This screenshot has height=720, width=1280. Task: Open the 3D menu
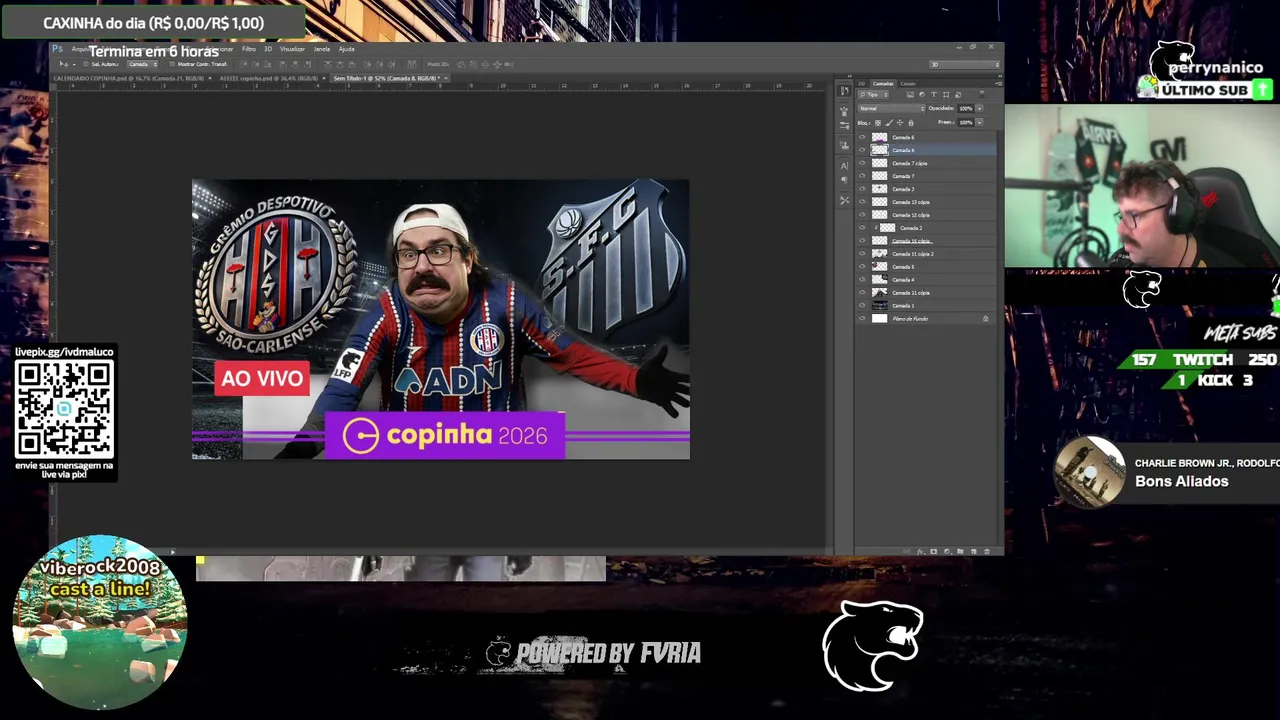pyautogui.click(x=268, y=49)
